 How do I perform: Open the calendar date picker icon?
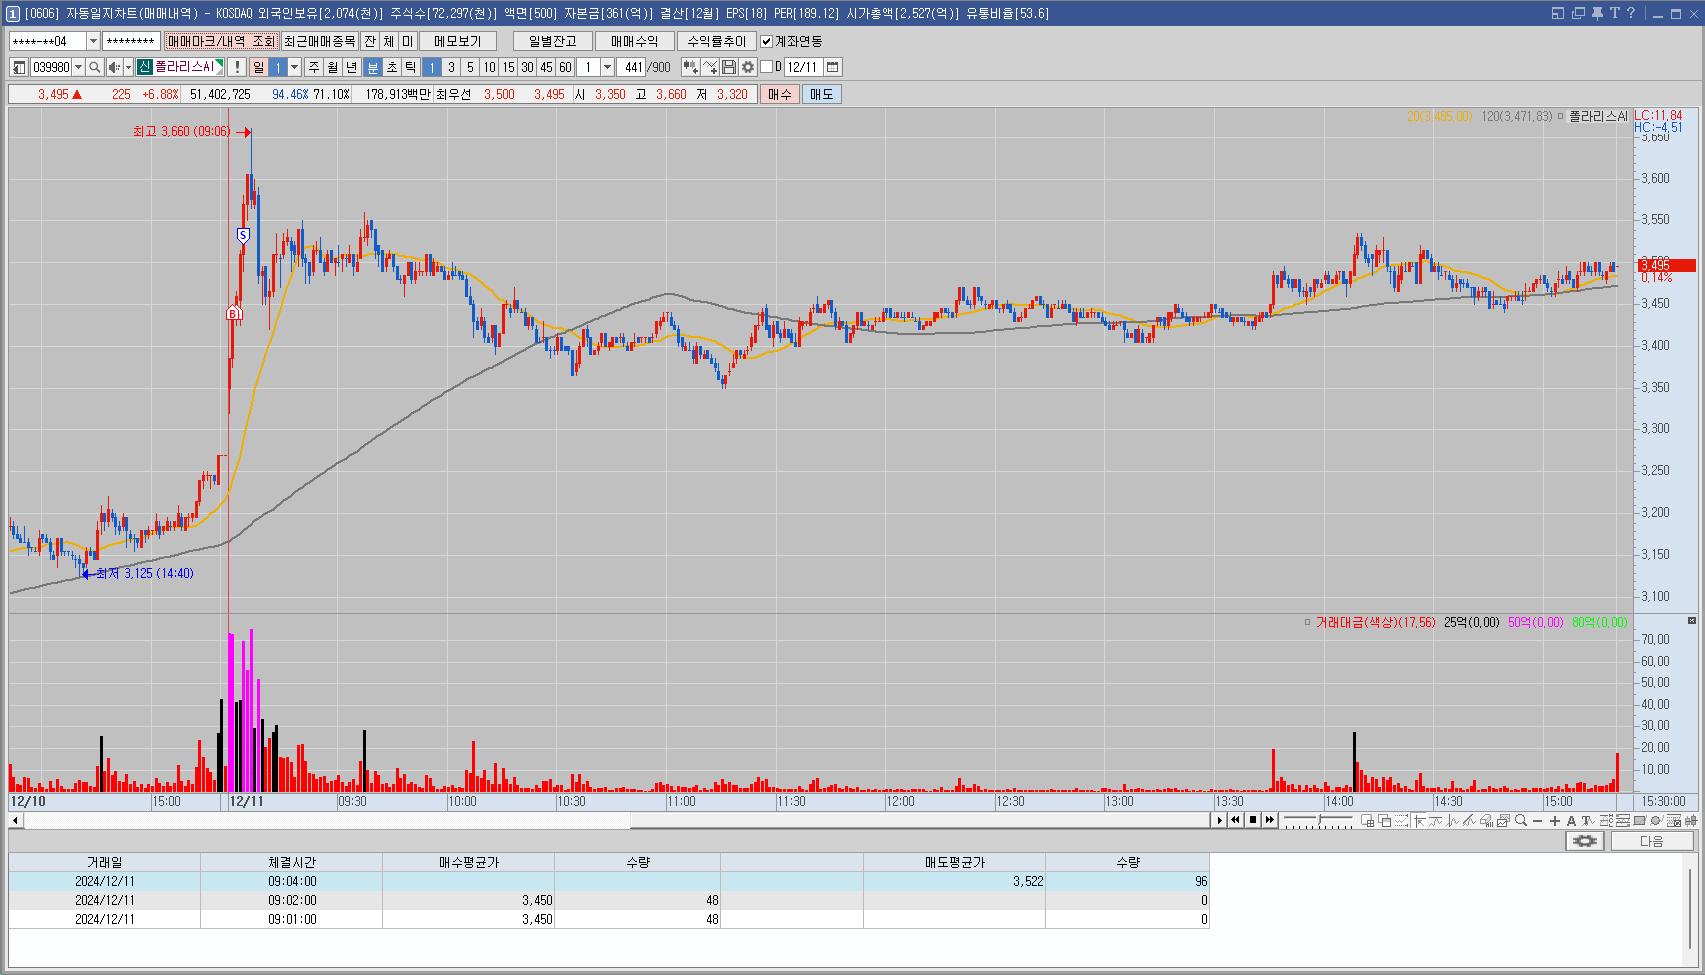click(832, 67)
